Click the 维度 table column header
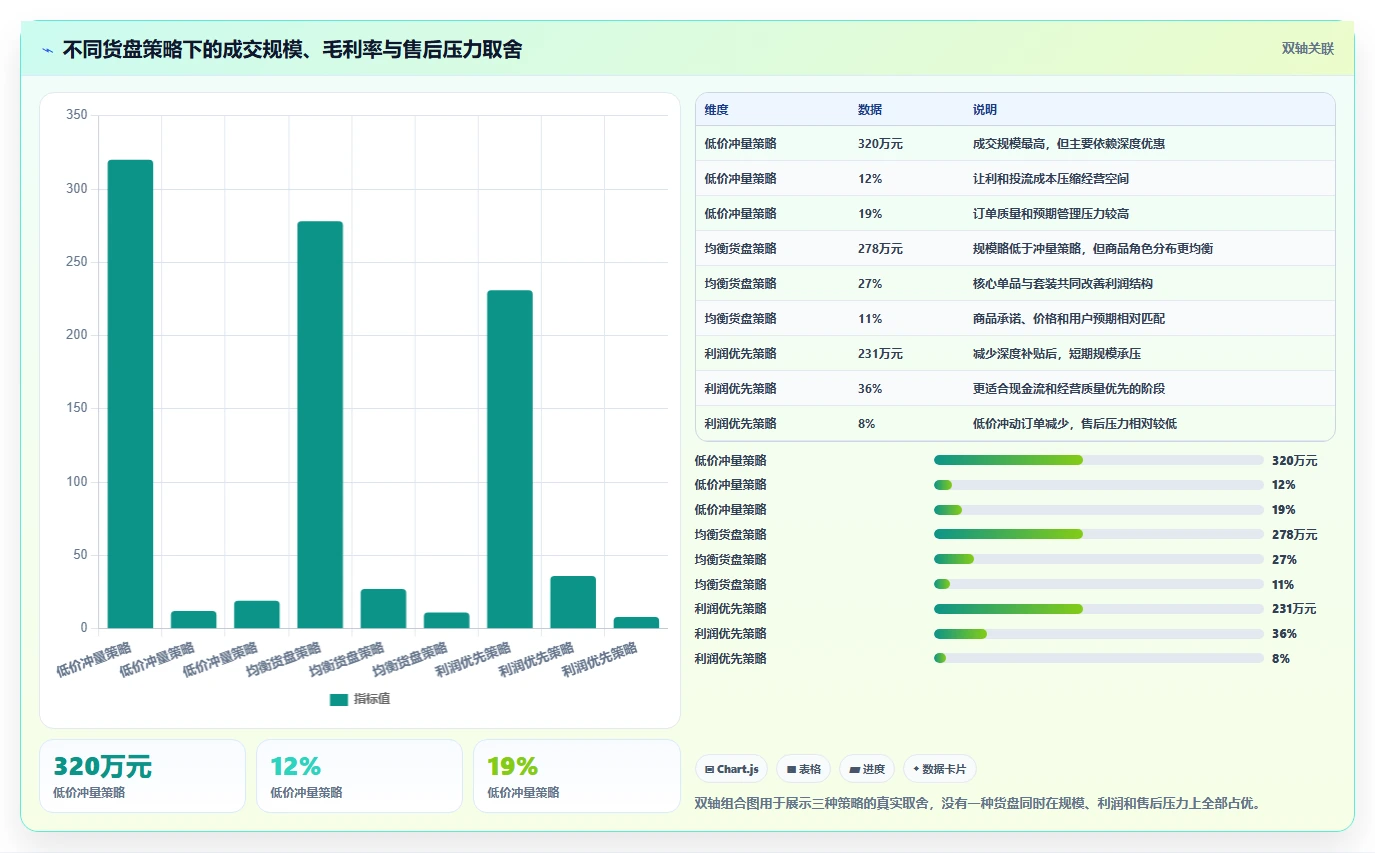Image resolution: width=1375 pixels, height=853 pixels. pos(716,110)
